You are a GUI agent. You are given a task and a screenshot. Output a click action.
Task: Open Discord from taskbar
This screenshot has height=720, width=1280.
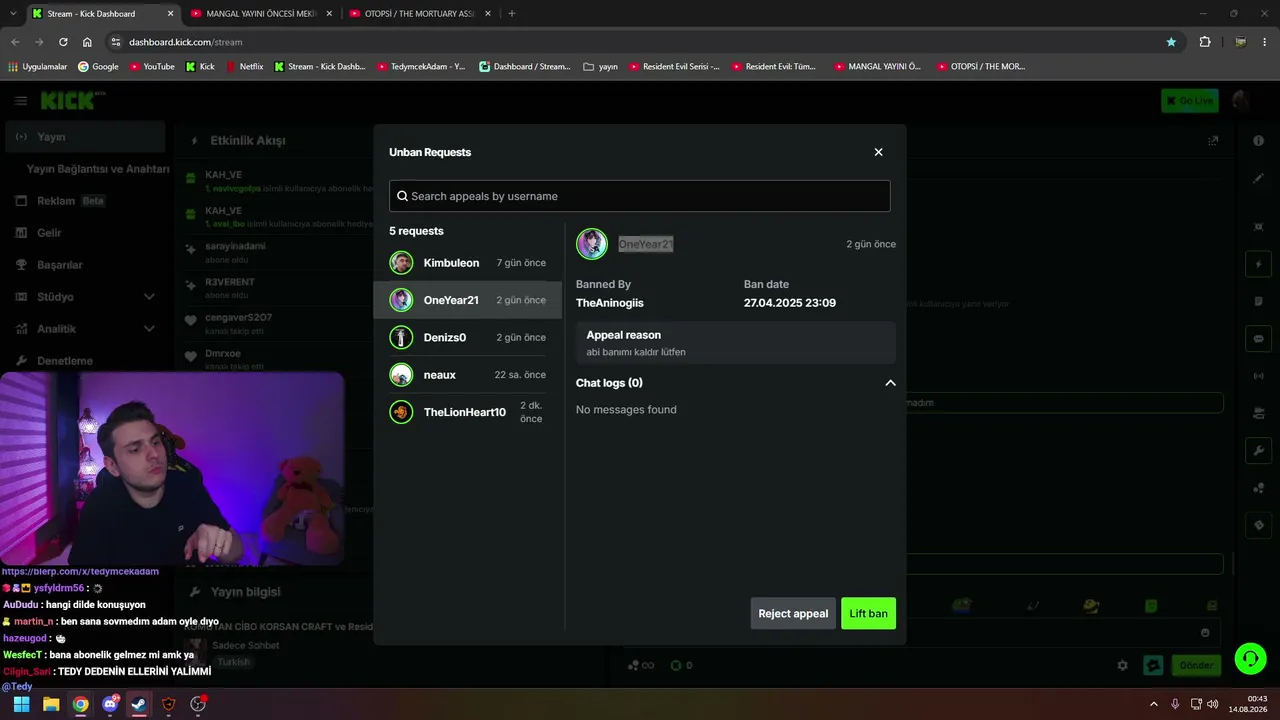tap(110, 704)
